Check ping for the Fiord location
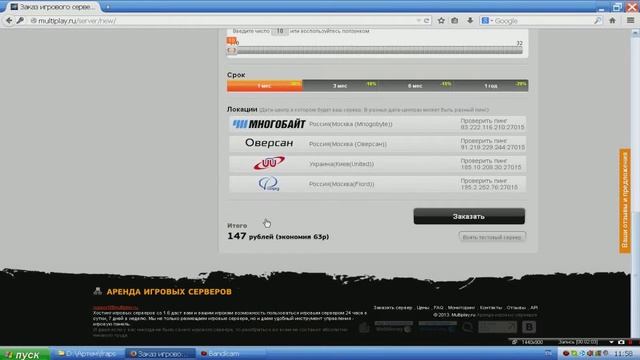640x360 pixels. point(489,184)
